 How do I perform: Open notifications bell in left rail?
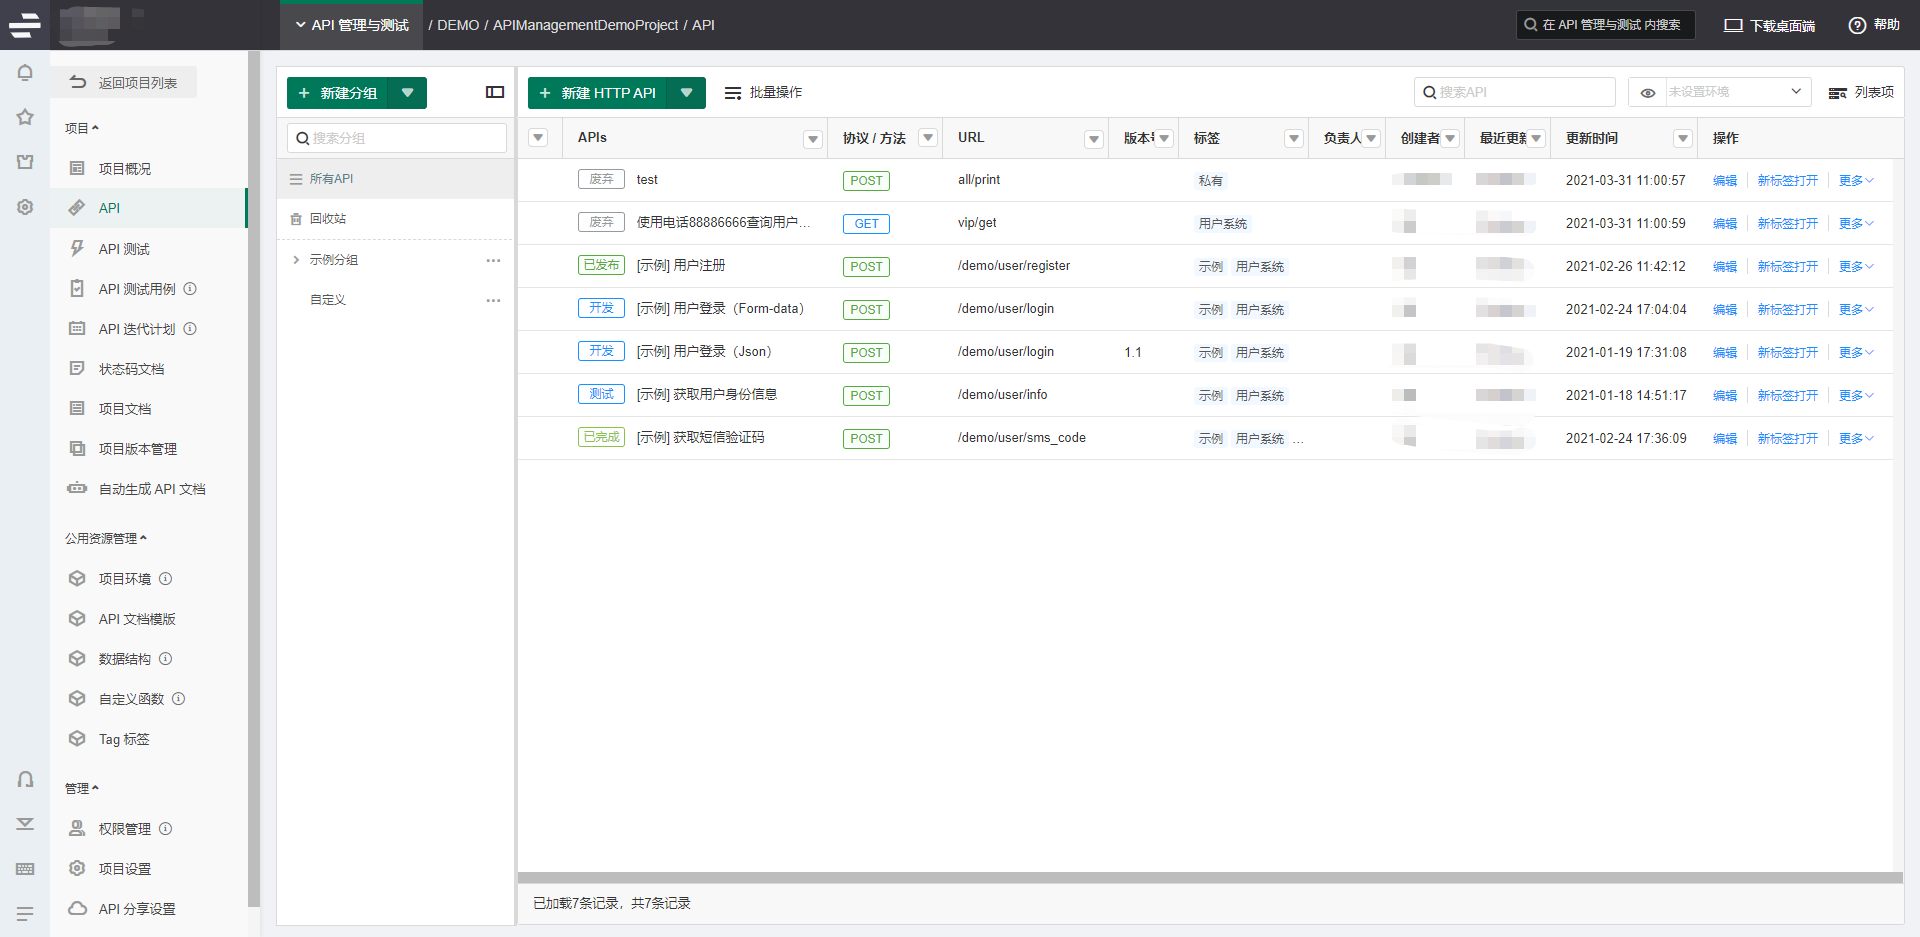[25, 73]
